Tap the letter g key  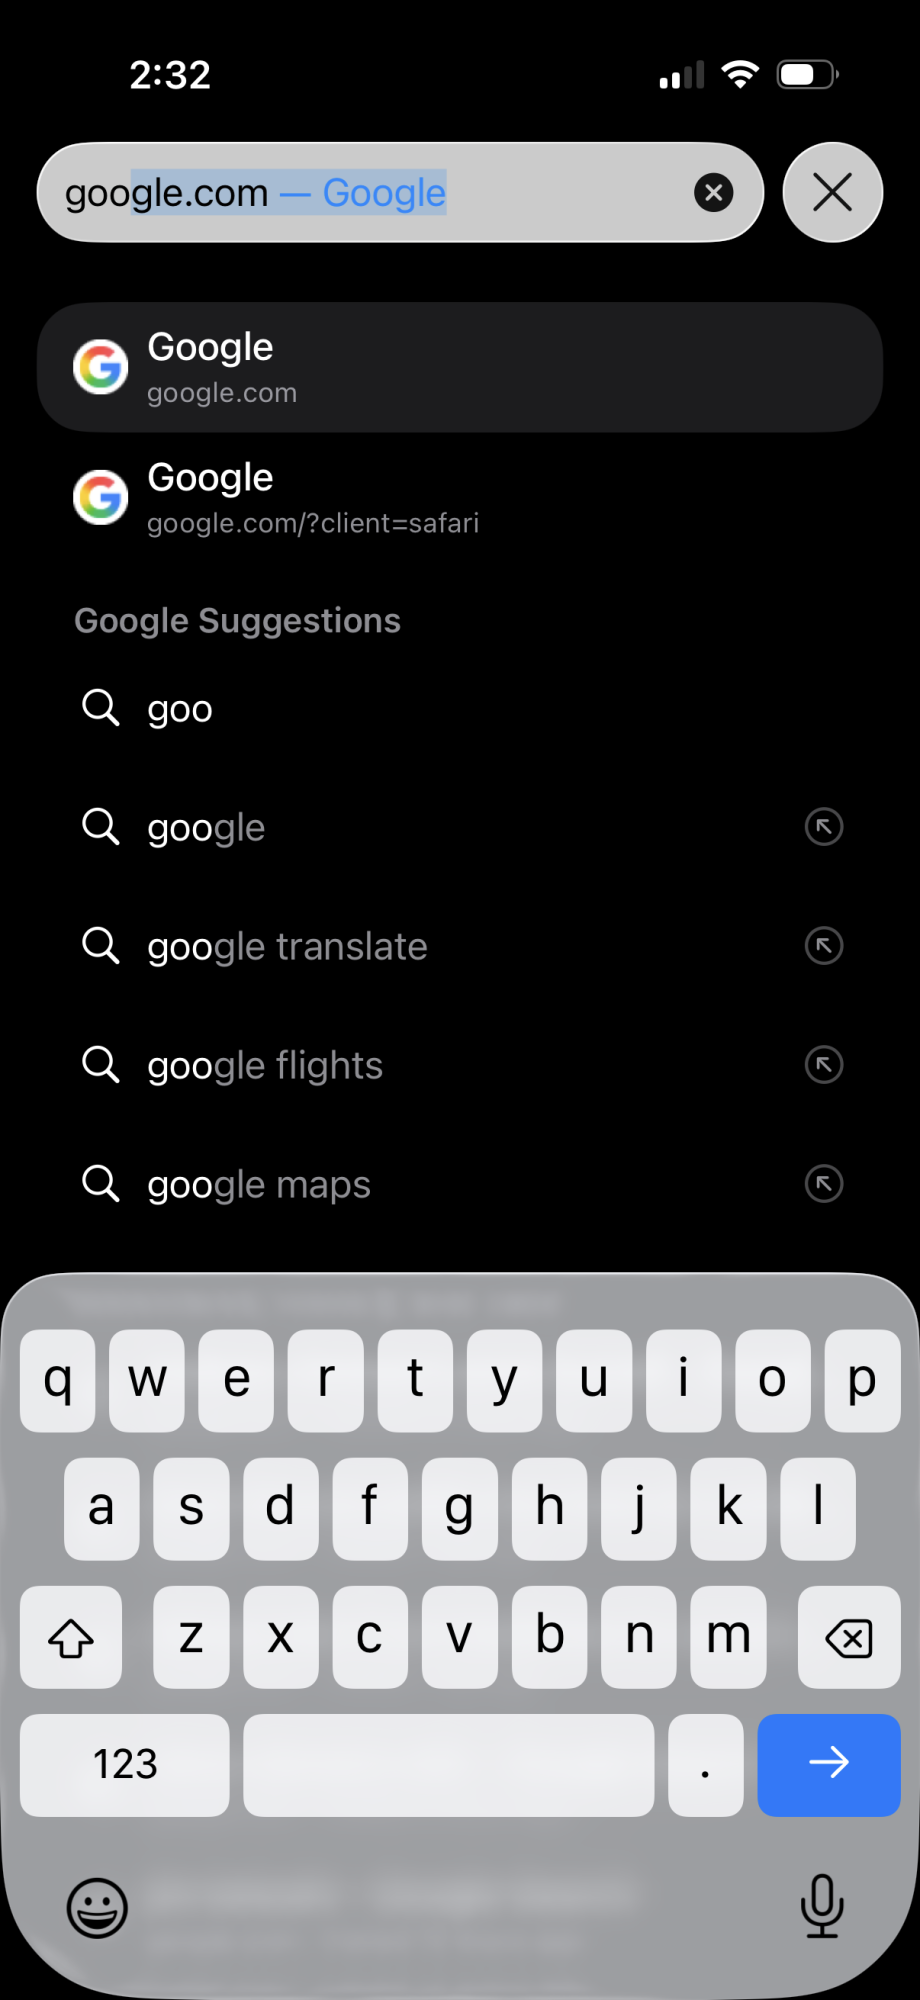click(x=459, y=1509)
